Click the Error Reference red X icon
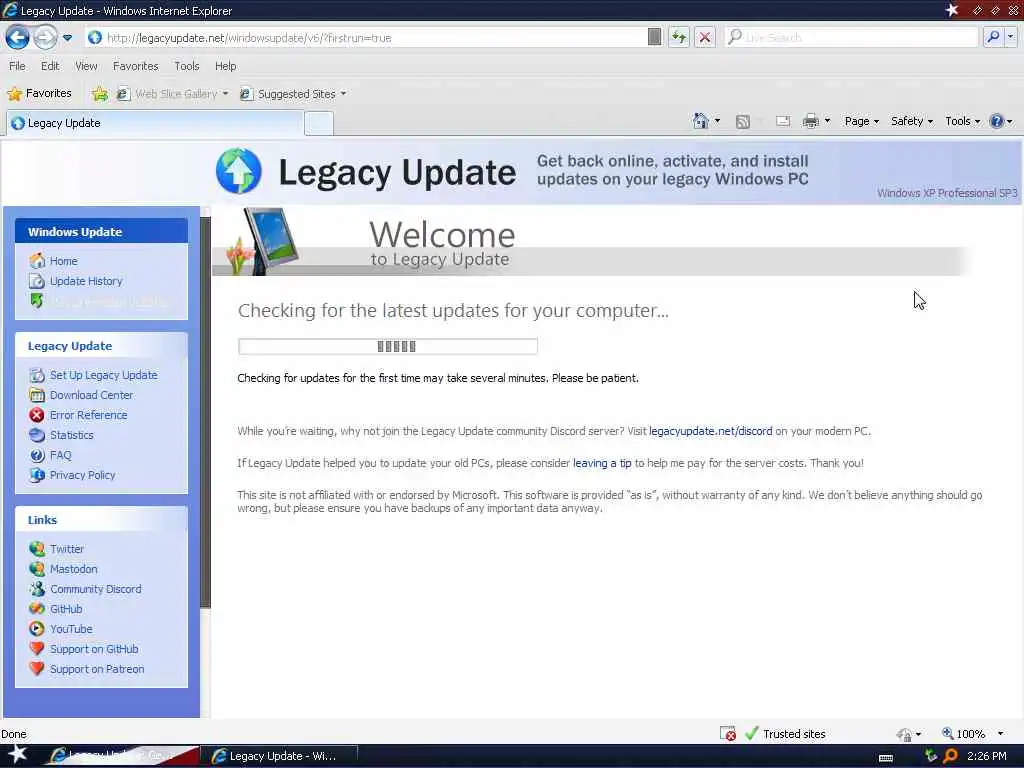The height and width of the screenshot is (768, 1024). [x=37, y=415]
